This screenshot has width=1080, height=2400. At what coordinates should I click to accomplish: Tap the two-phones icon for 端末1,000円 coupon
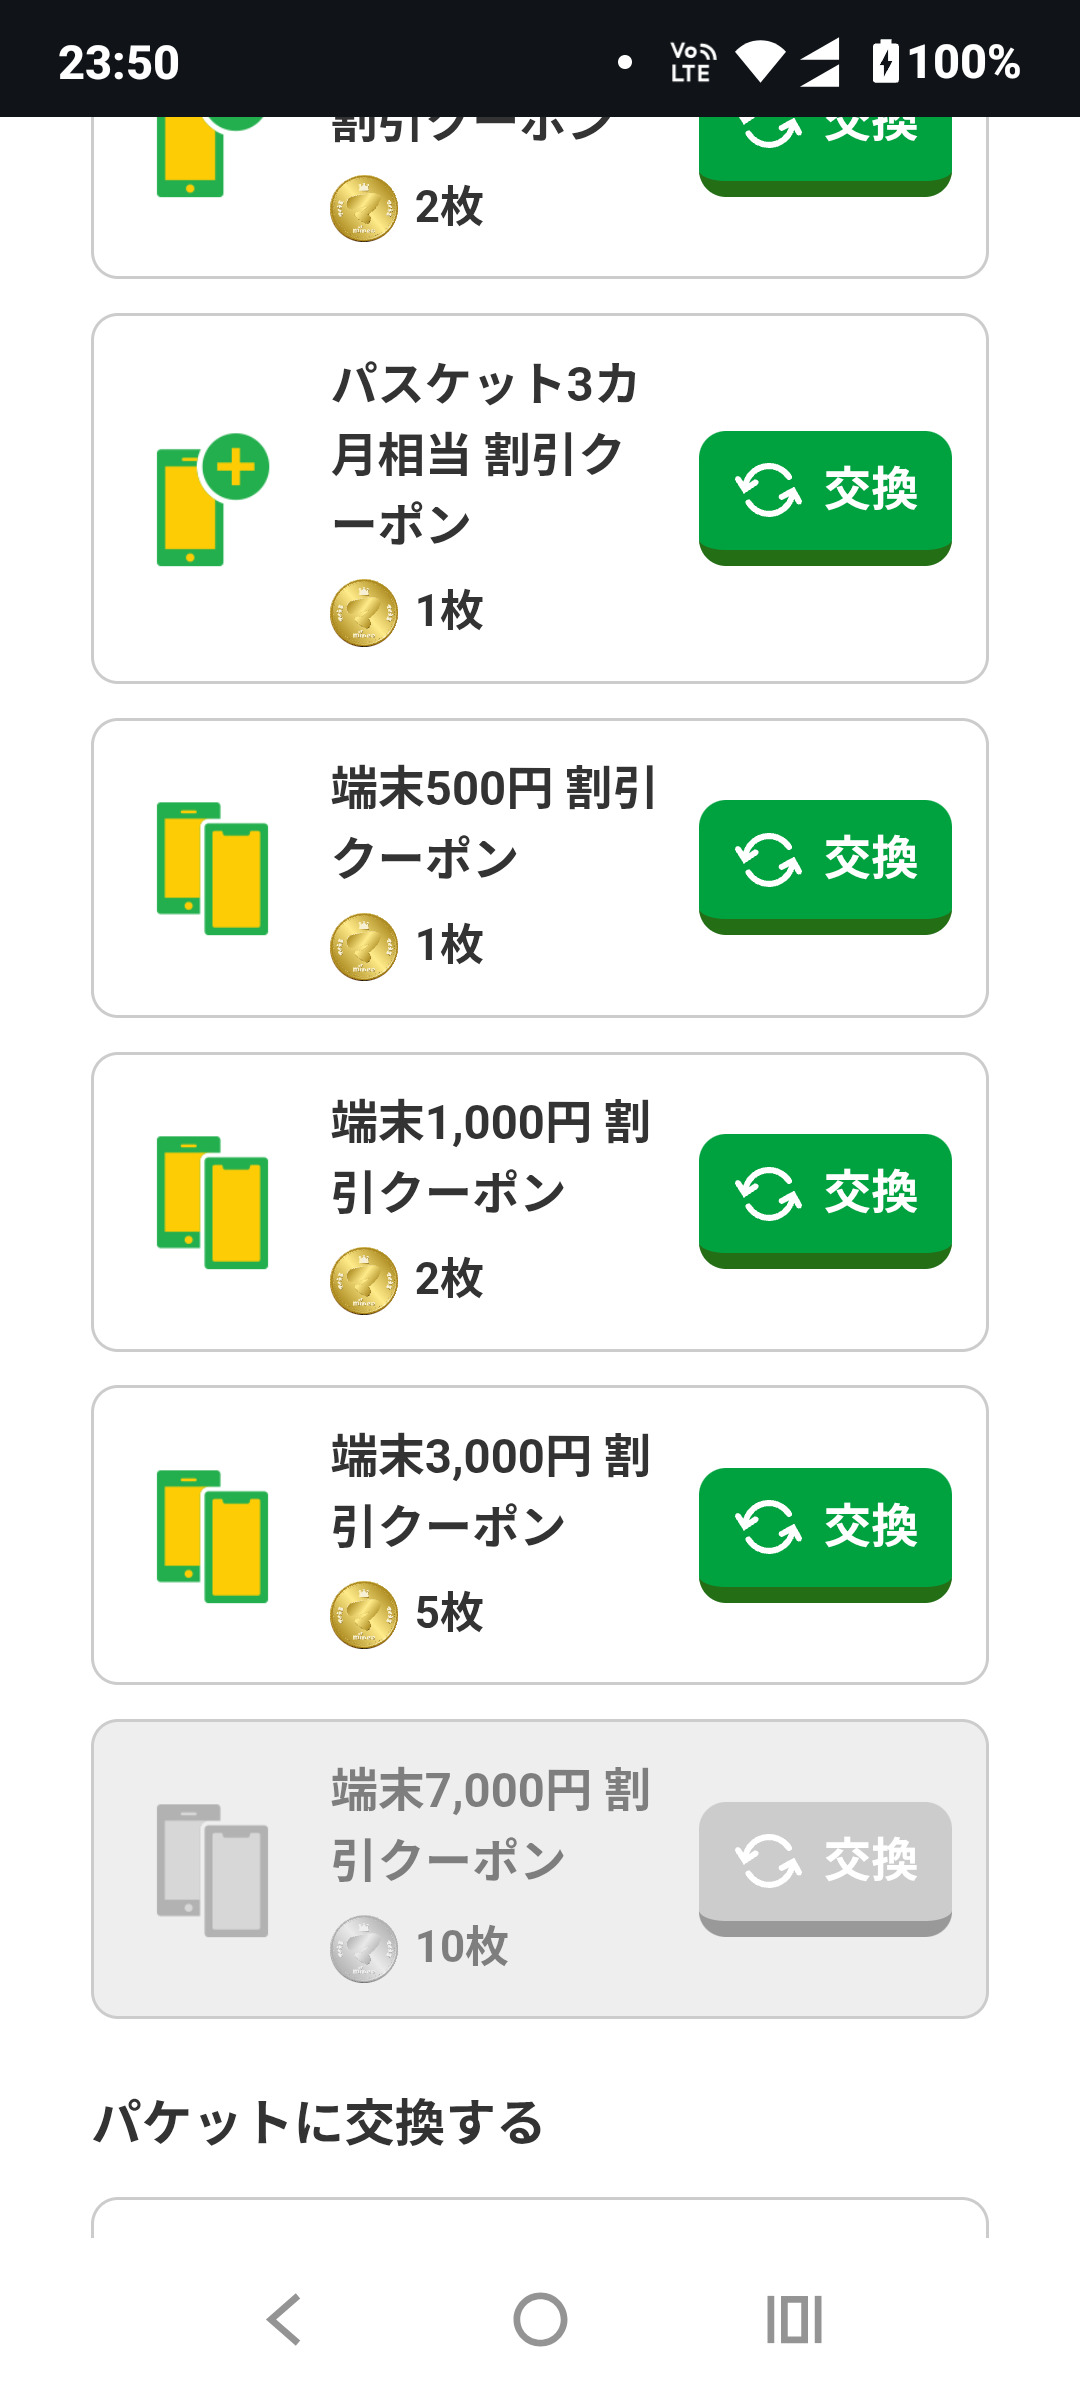(x=212, y=1202)
